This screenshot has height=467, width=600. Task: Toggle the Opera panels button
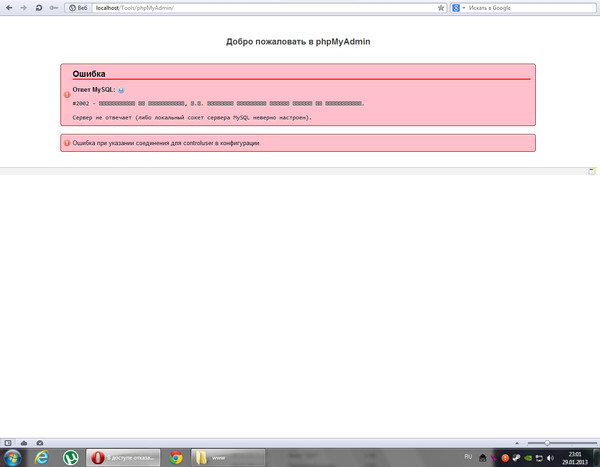click(x=8, y=443)
